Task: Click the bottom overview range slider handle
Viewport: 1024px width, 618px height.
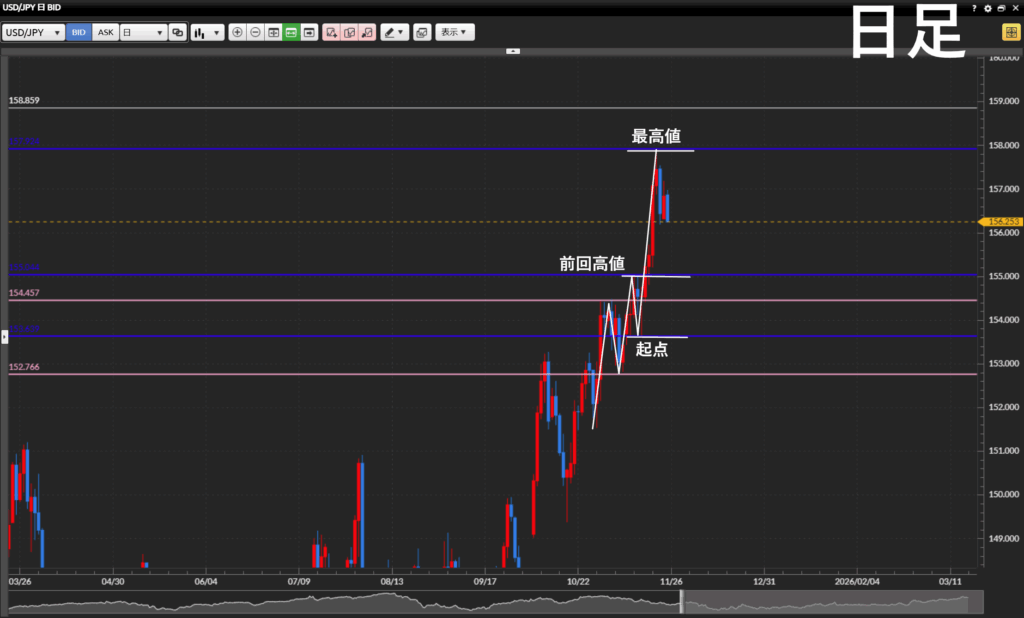Action: pos(681,602)
